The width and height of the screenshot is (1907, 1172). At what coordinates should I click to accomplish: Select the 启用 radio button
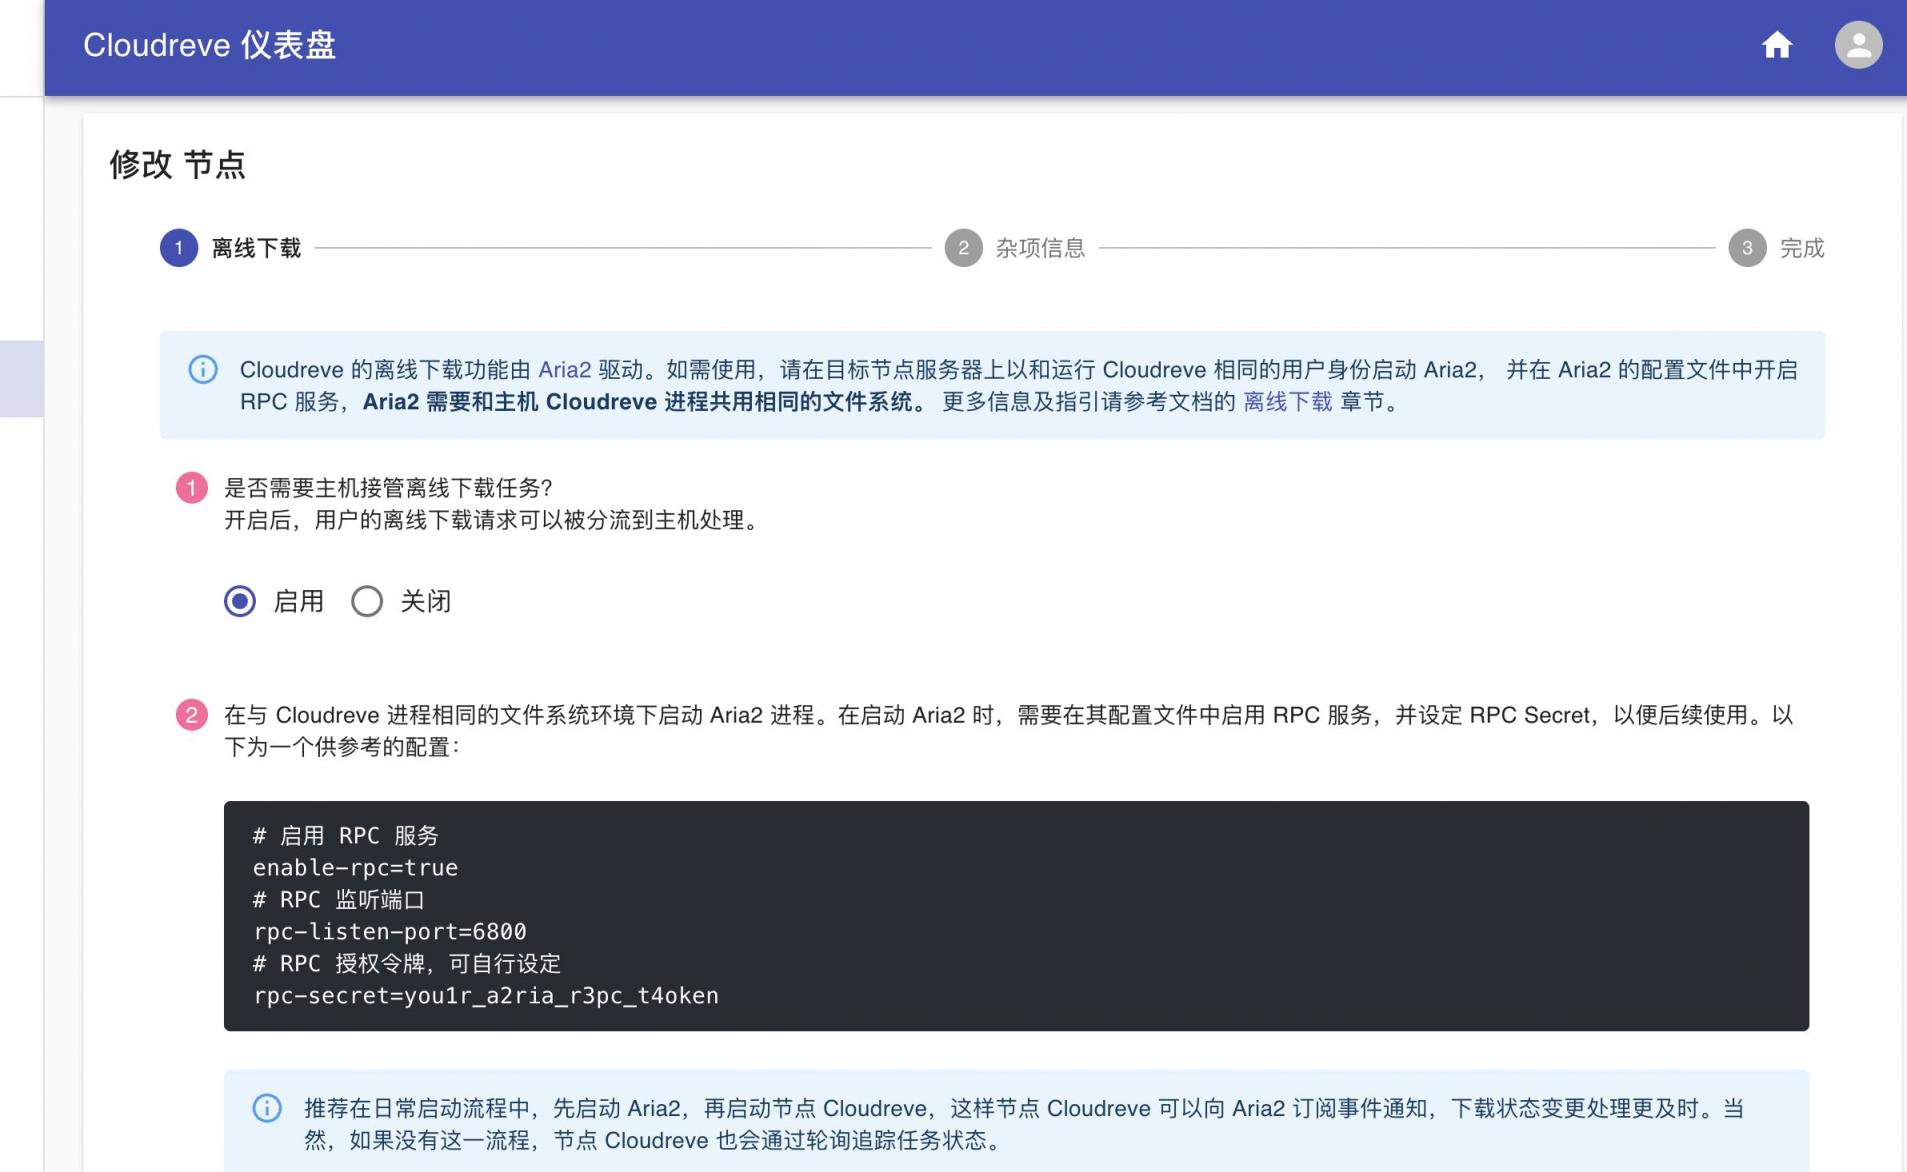pos(240,601)
